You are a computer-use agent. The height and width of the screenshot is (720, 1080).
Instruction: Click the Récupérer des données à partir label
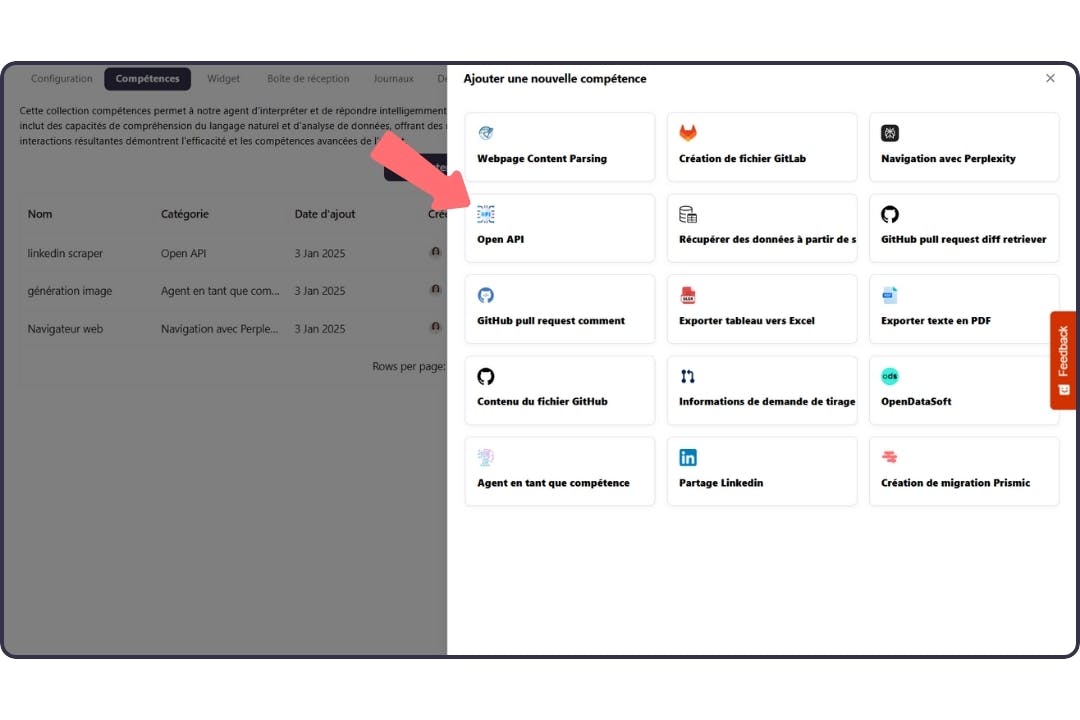(767, 240)
